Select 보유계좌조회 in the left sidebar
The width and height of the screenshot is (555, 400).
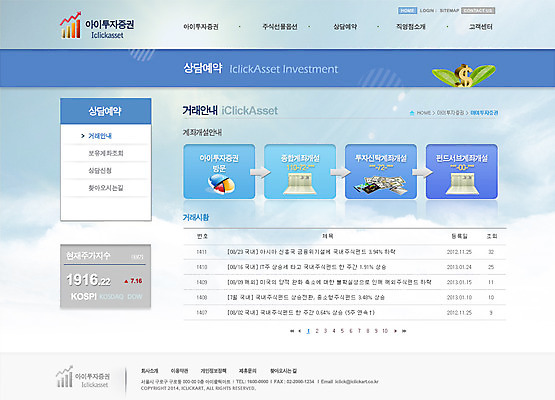[x=105, y=153]
